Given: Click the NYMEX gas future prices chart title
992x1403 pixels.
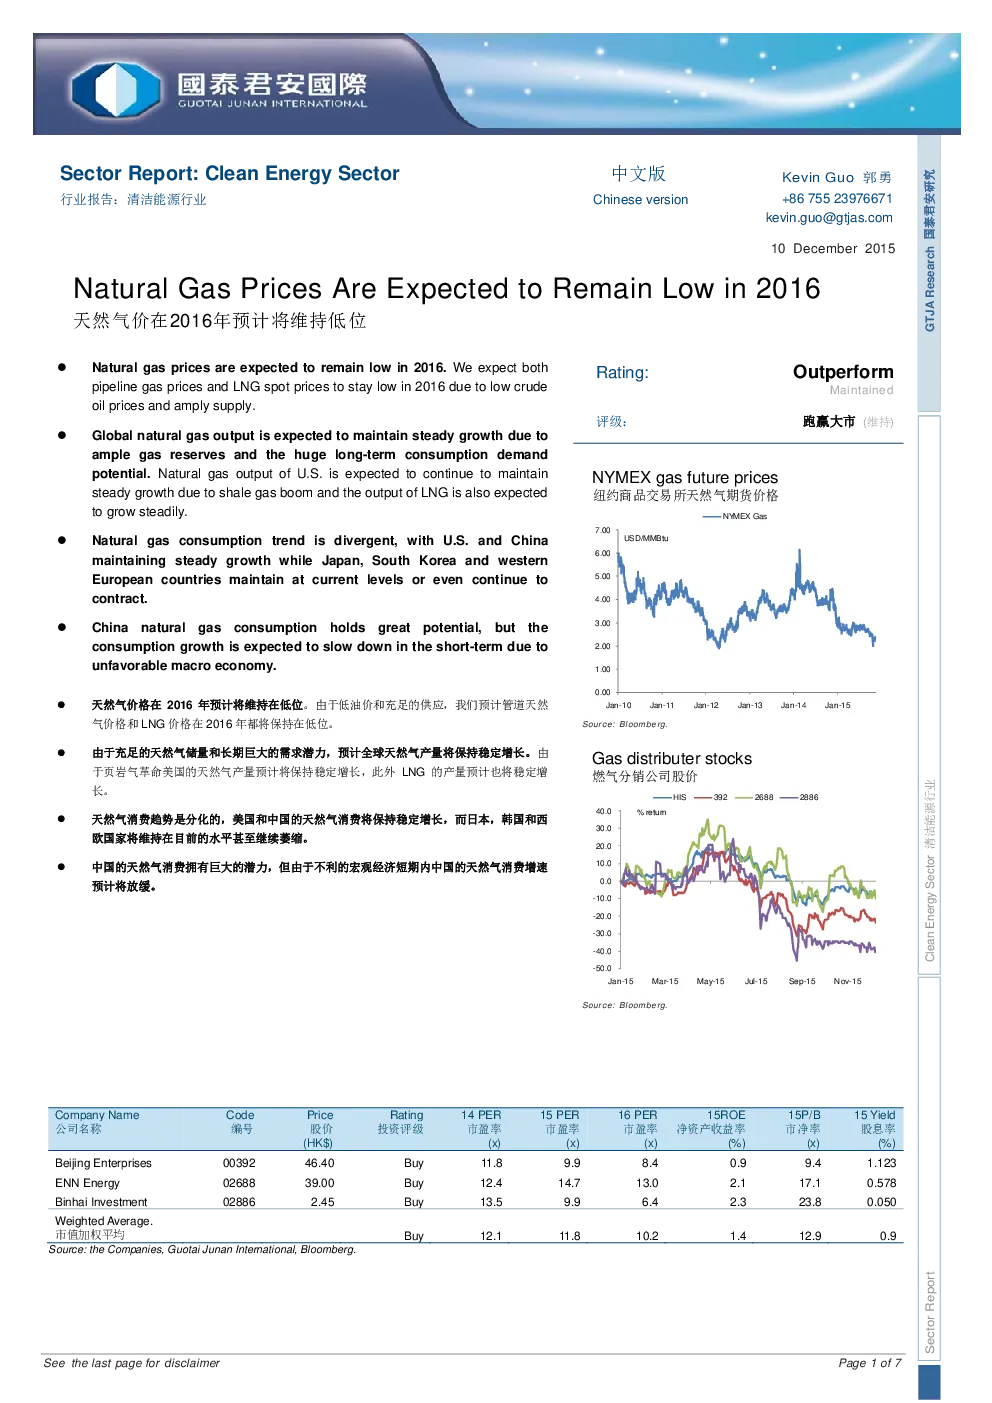Looking at the screenshot, I should (x=685, y=478).
